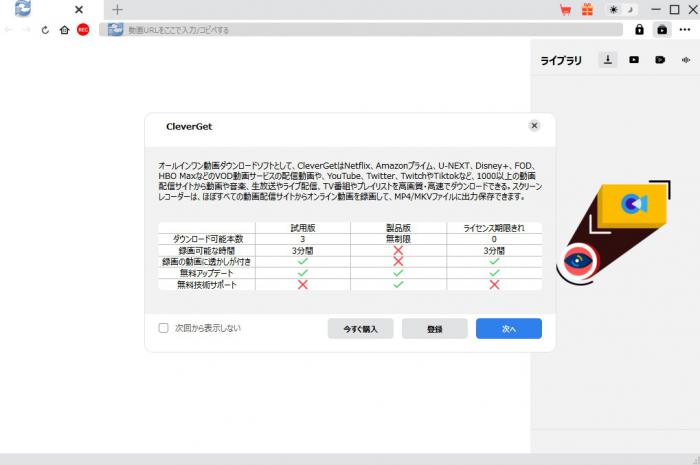
Task: Click the 無制限 cell in table
Action: click(x=398, y=239)
